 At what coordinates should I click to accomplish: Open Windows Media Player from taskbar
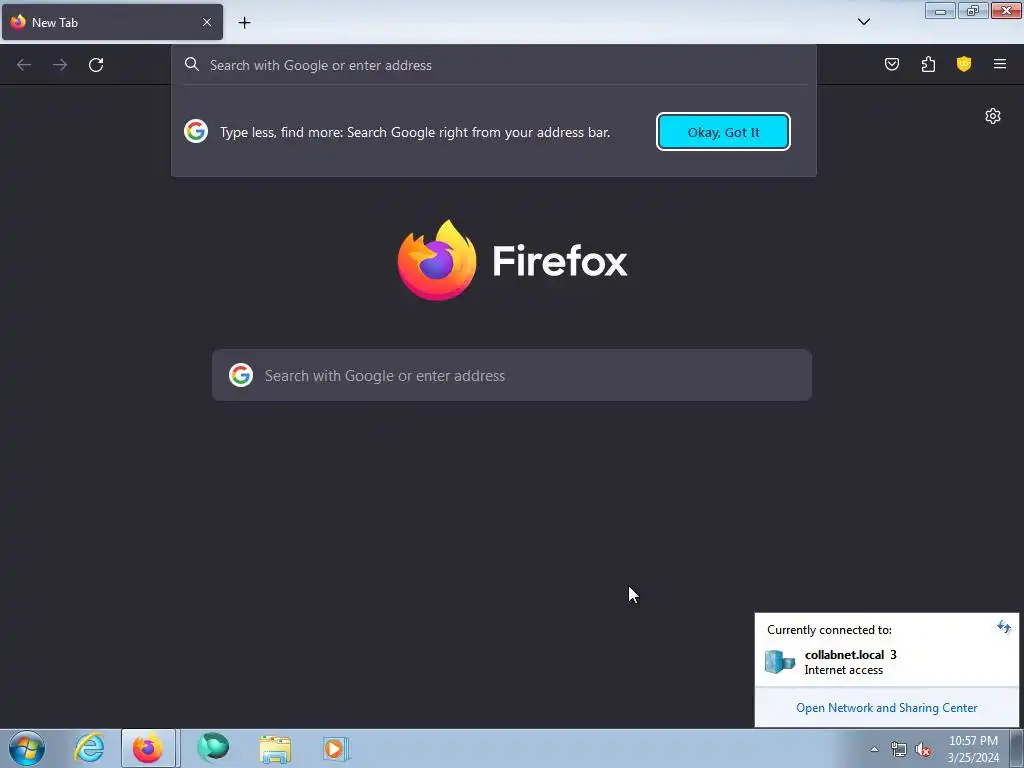(336, 749)
